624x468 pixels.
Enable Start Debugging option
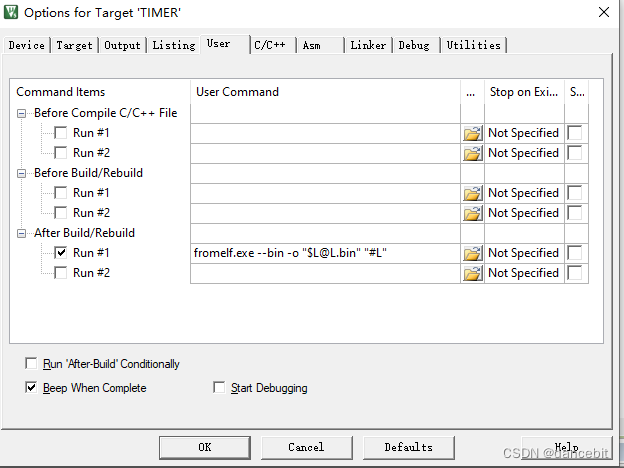[219, 387]
